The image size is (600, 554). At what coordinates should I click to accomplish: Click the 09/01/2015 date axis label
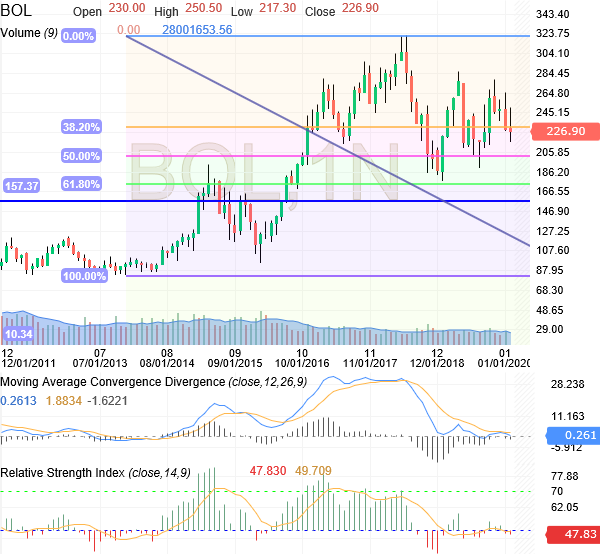tap(235, 363)
